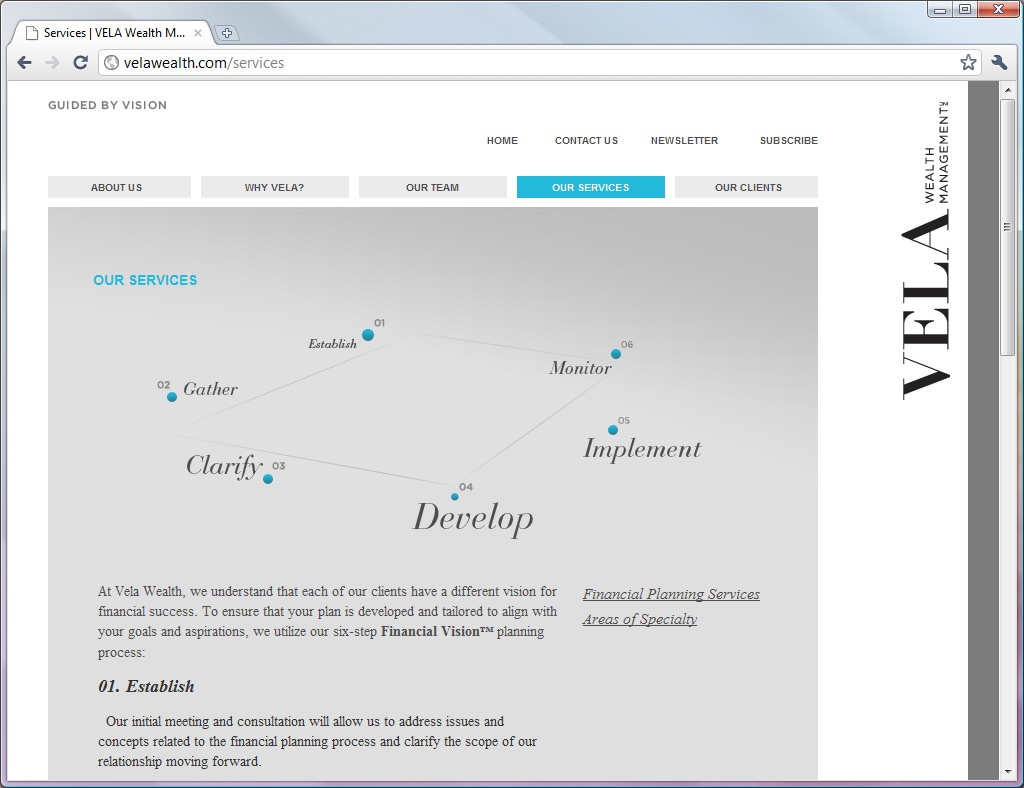Click the scrollbar up arrow
1024x788 pixels.
(x=1006, y=89)
